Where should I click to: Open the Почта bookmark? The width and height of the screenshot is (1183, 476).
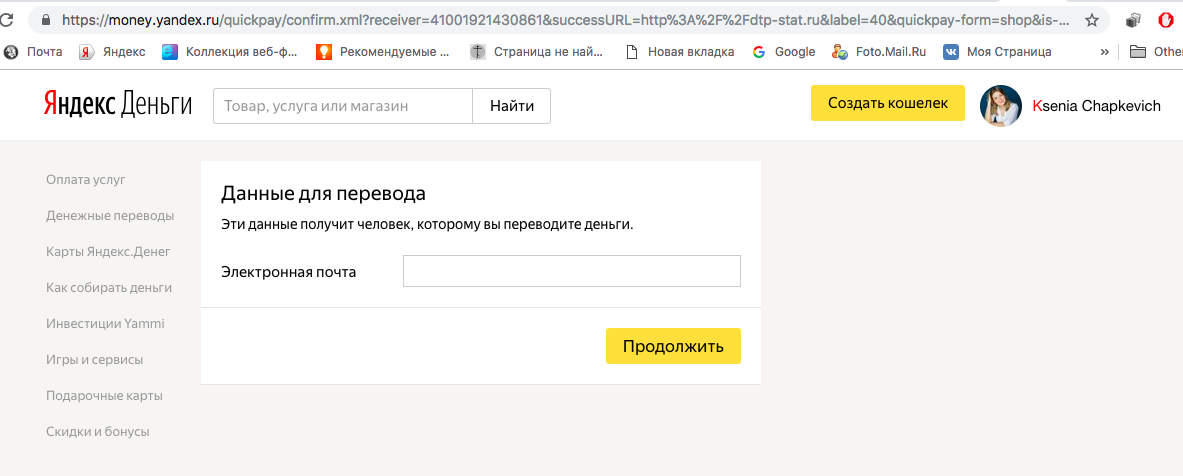34,52
